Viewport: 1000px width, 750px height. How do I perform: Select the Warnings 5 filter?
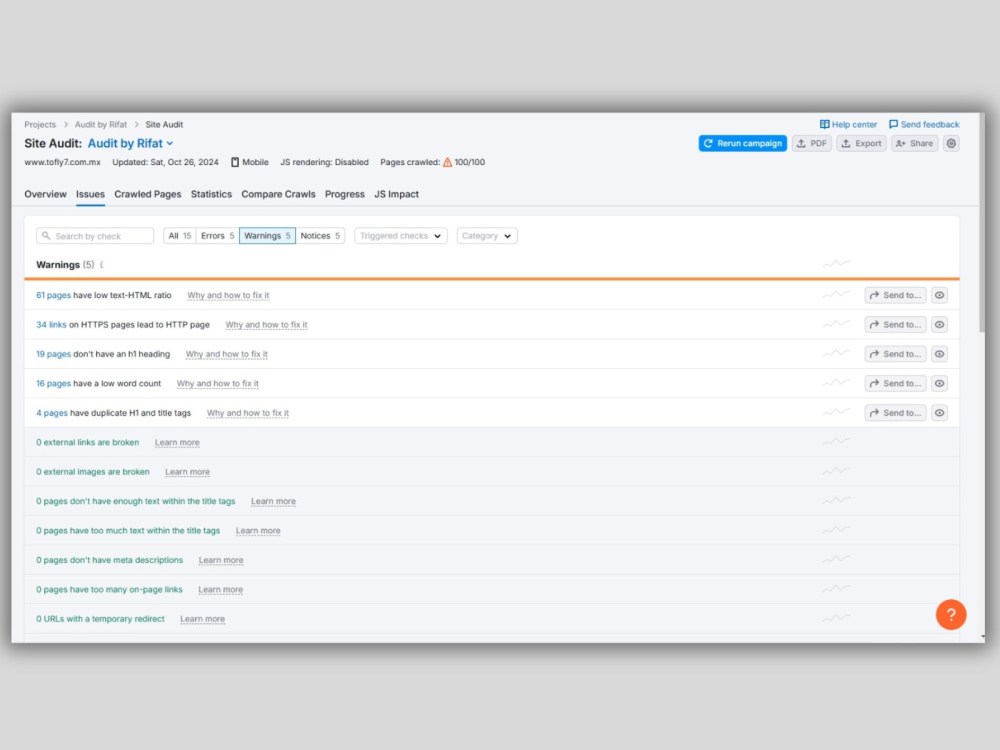click(x=267, y=236)
